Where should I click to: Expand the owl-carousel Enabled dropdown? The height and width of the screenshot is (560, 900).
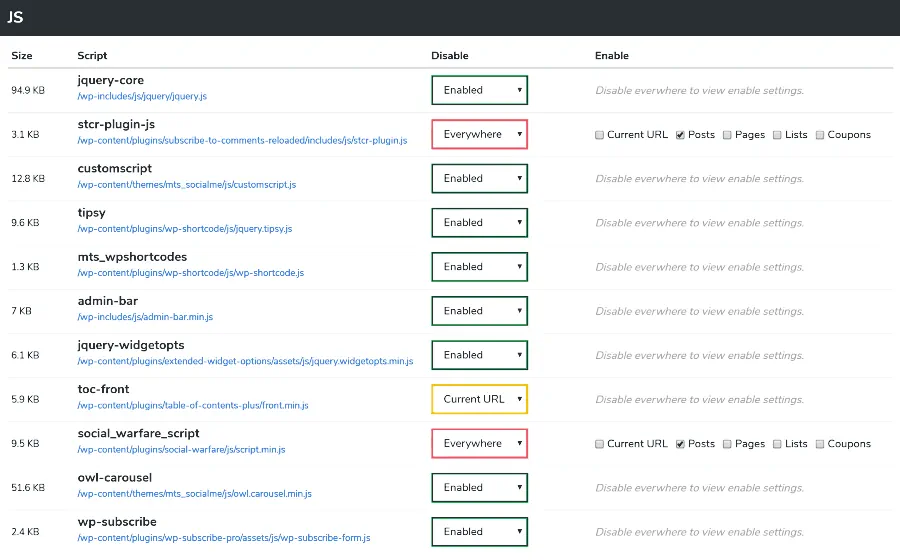point(479,487)
